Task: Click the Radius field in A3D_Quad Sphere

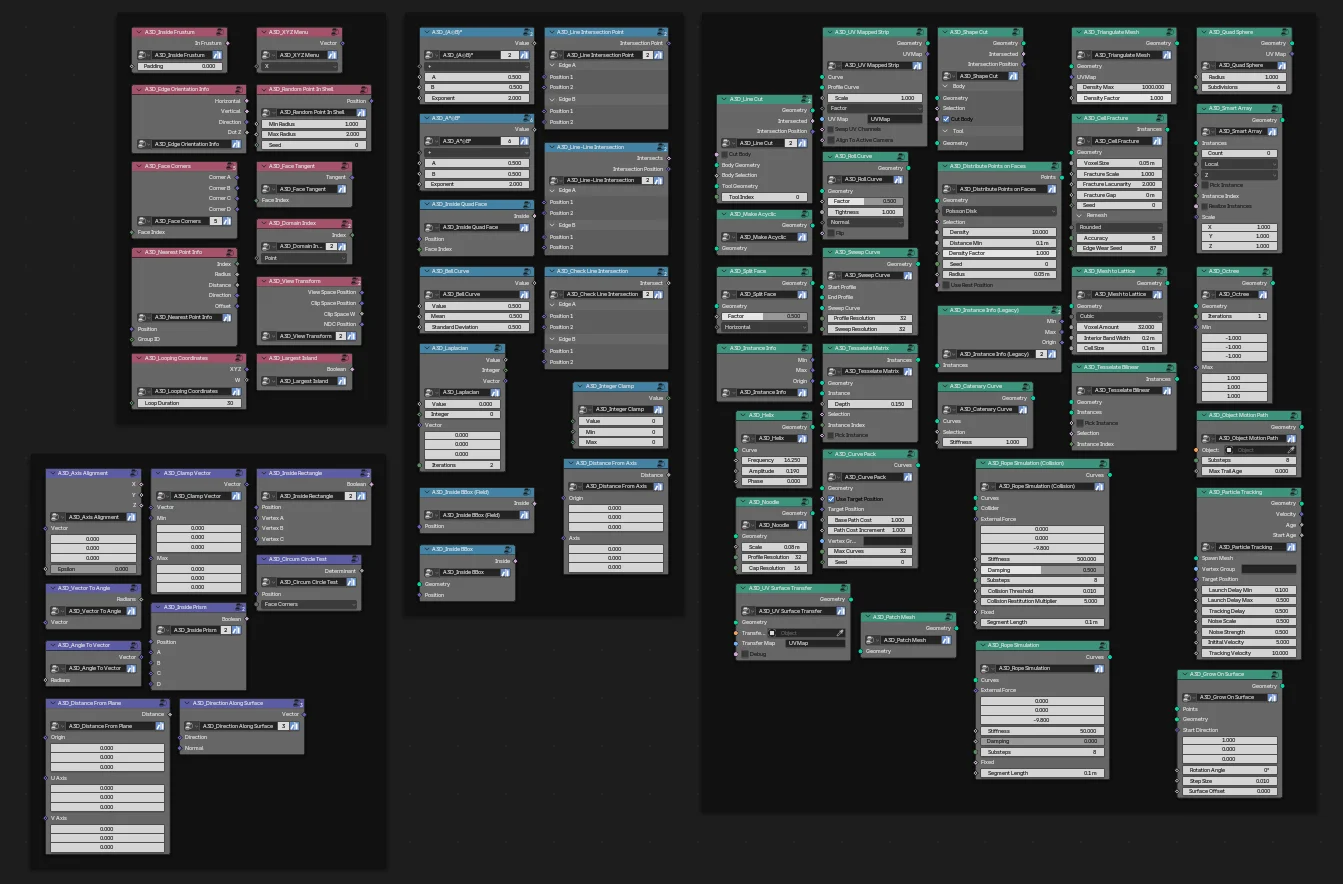Action: tap(1243, 77)
